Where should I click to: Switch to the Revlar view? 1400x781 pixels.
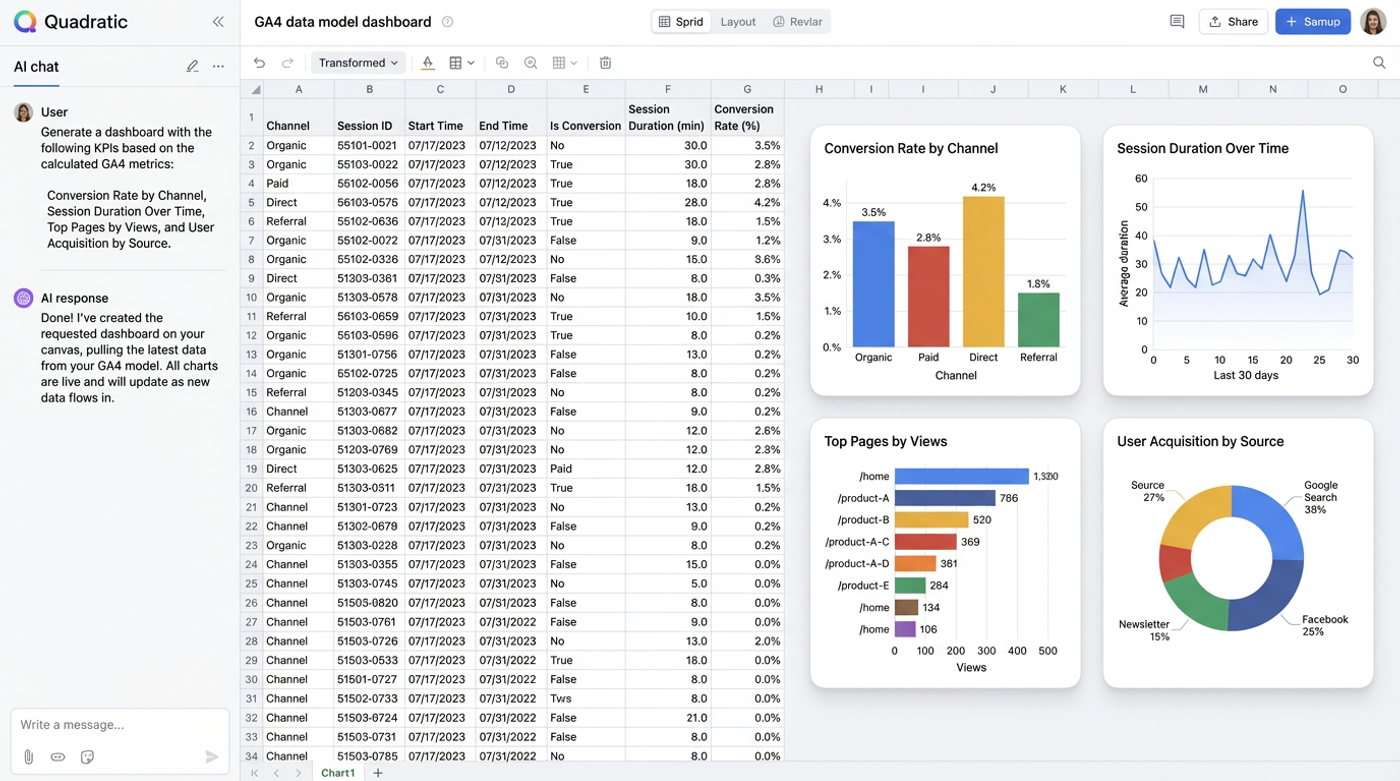(x=797, y=22)
